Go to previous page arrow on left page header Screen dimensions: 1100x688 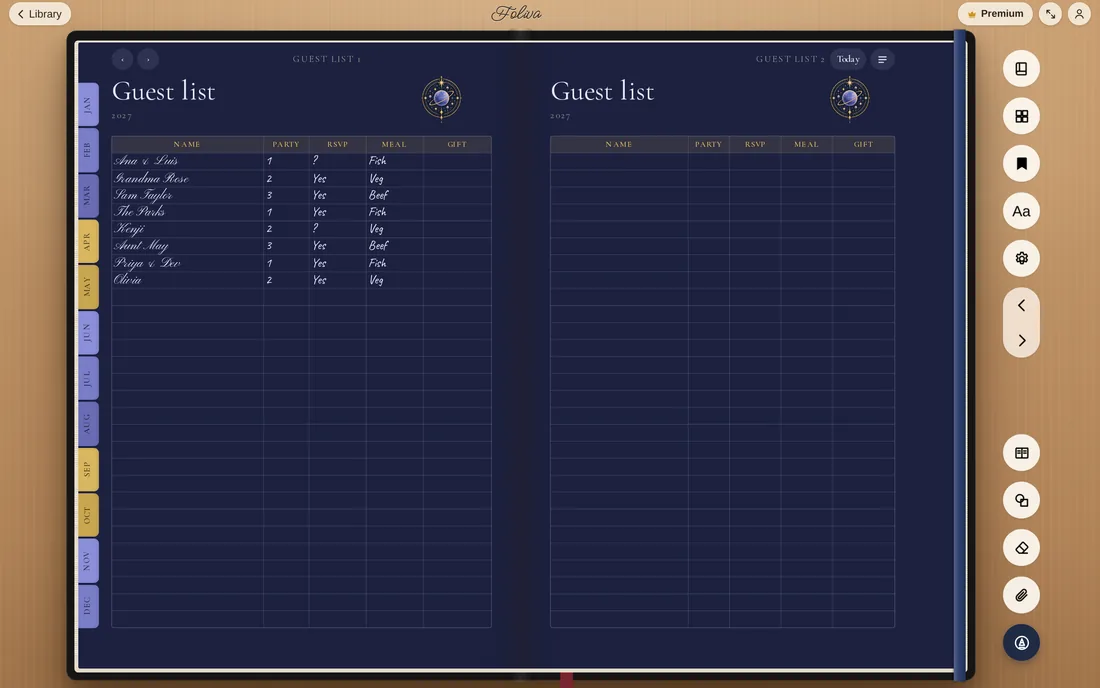pos(122,60)
